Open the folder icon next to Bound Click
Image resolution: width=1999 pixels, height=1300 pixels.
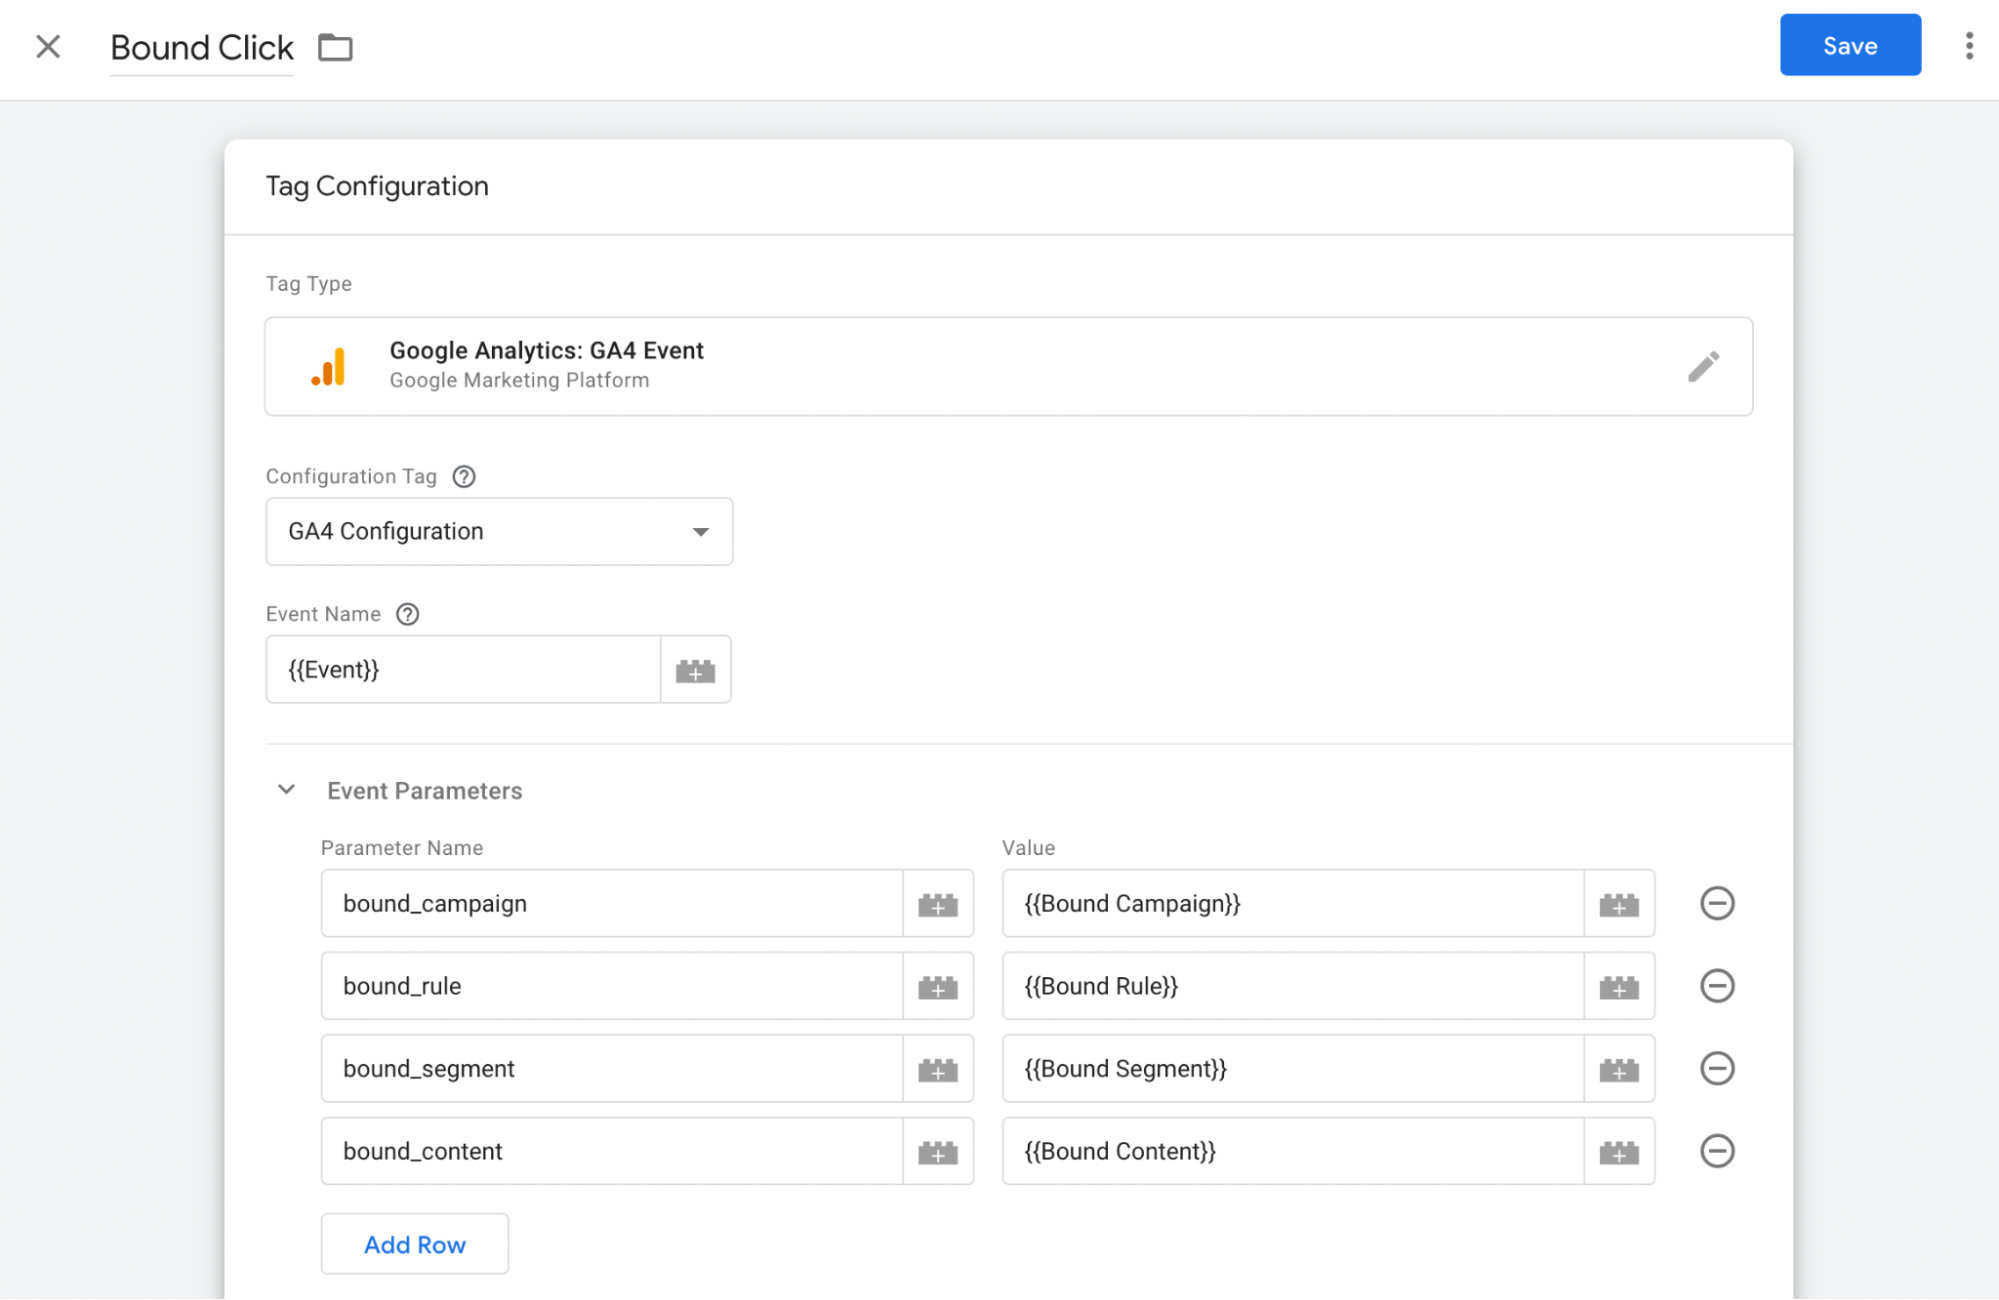pyautogui.click(x=335, y=47)
